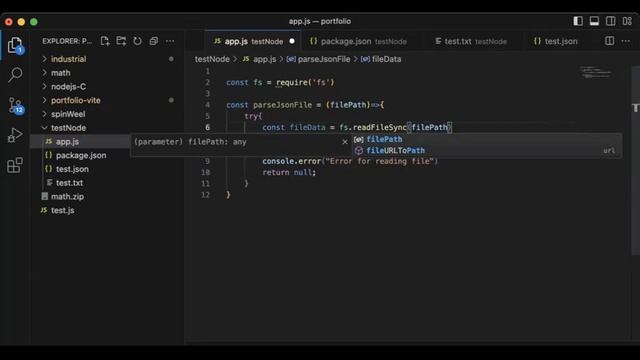Close the parameter hint popup
640x360 pixels.
pos(345,142)
